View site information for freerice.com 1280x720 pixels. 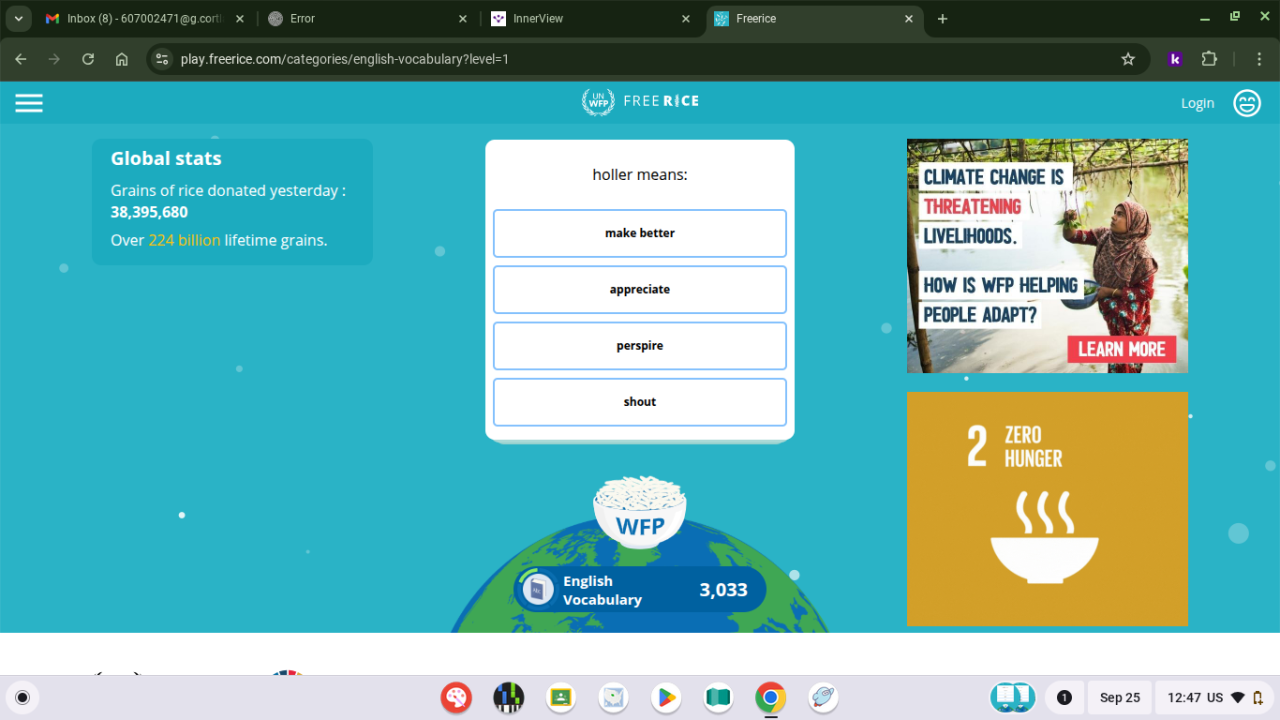click(162, 59)
